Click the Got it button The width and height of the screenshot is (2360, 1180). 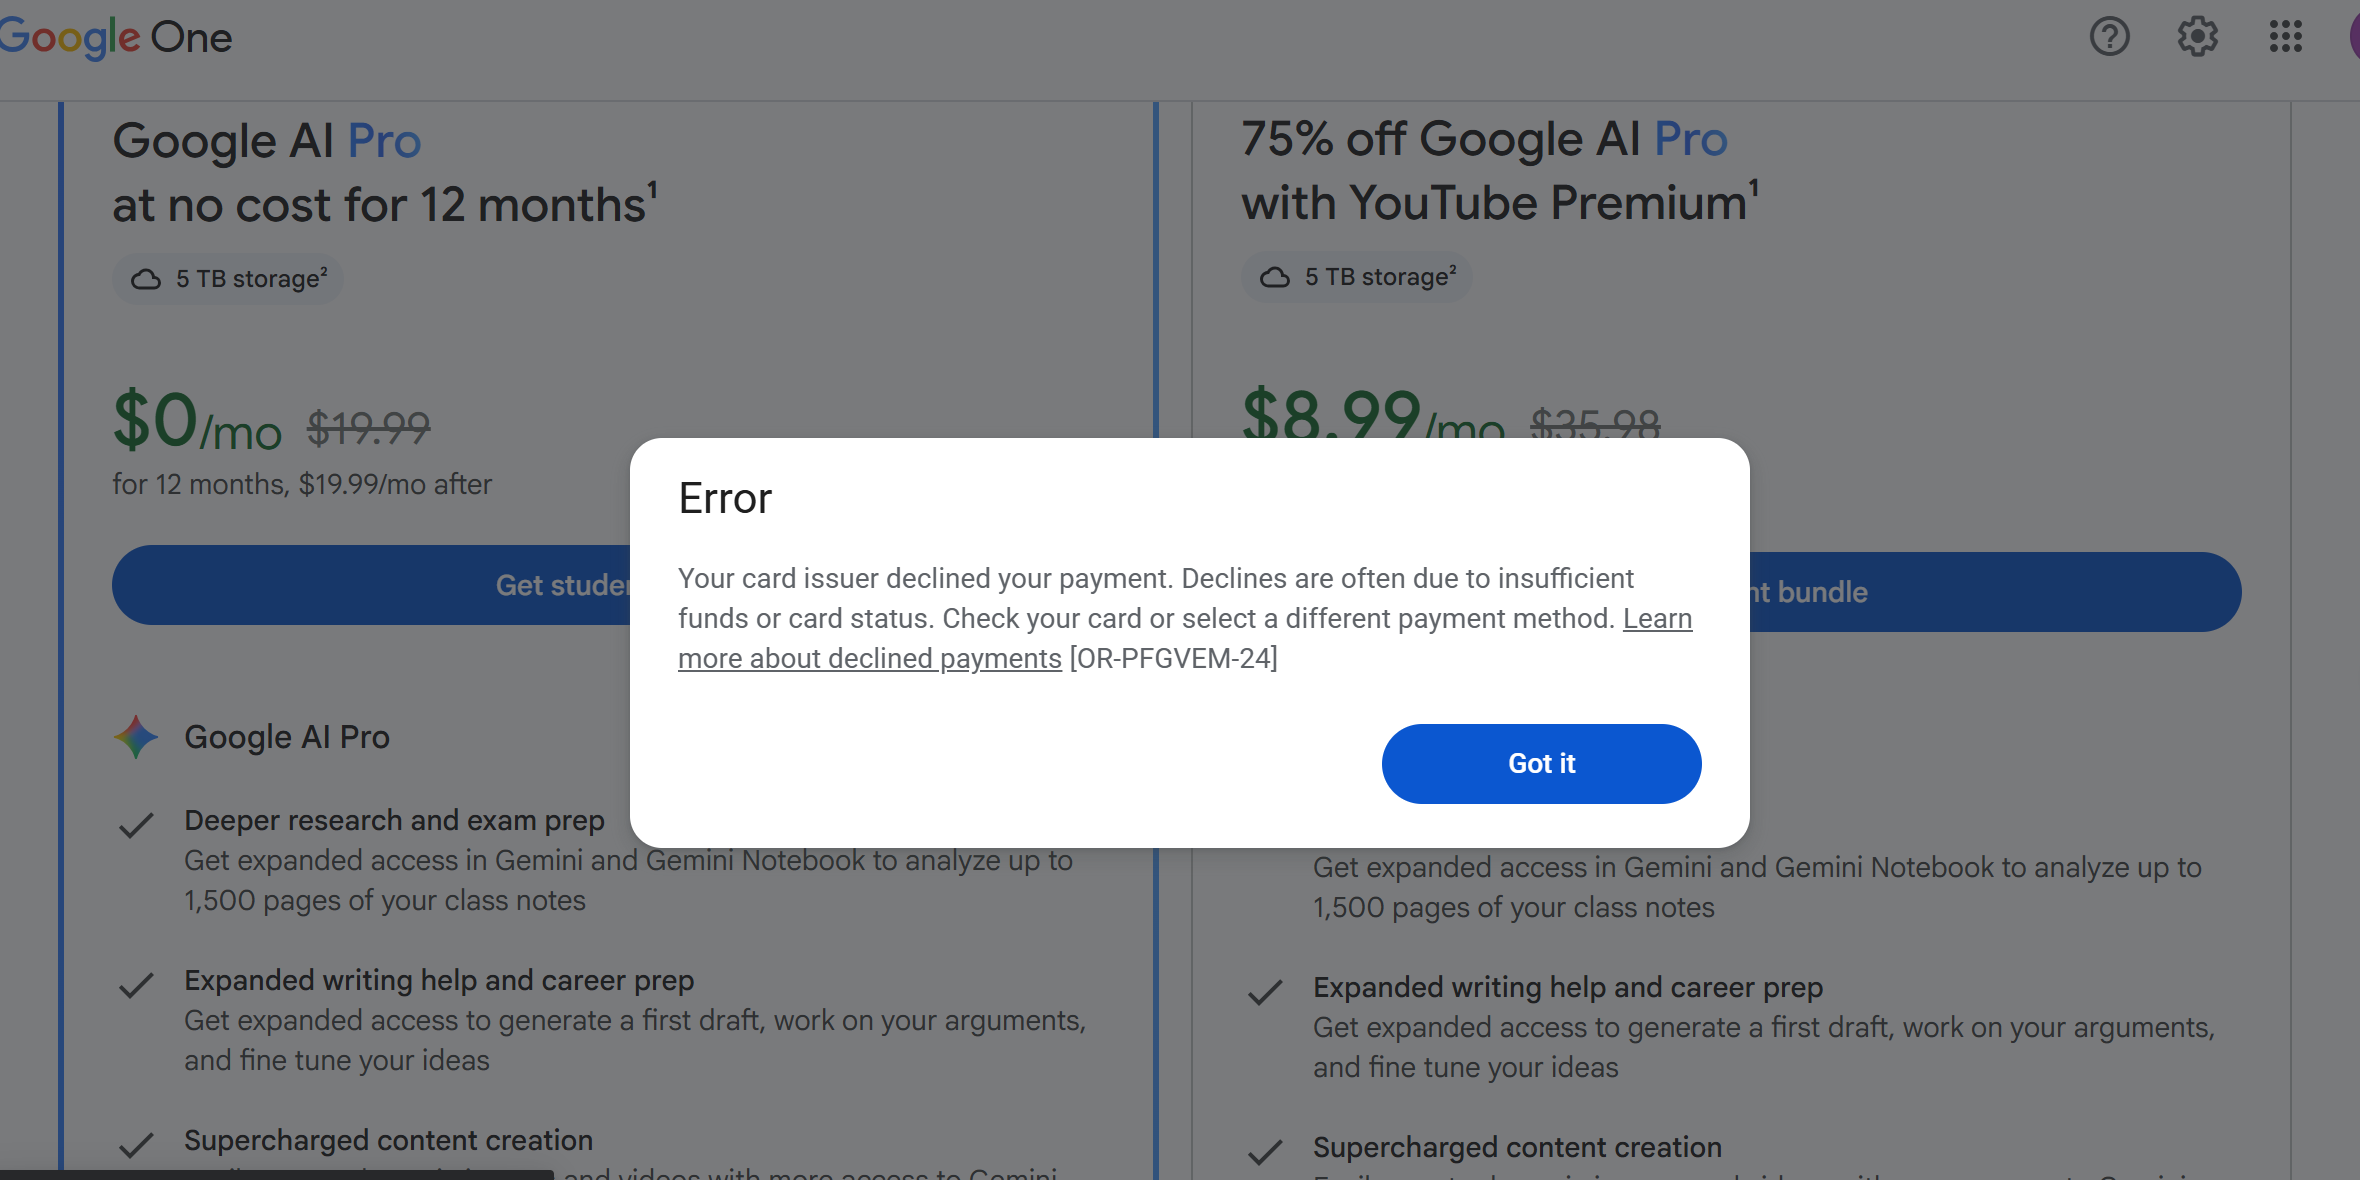(x=1541, y=764)
